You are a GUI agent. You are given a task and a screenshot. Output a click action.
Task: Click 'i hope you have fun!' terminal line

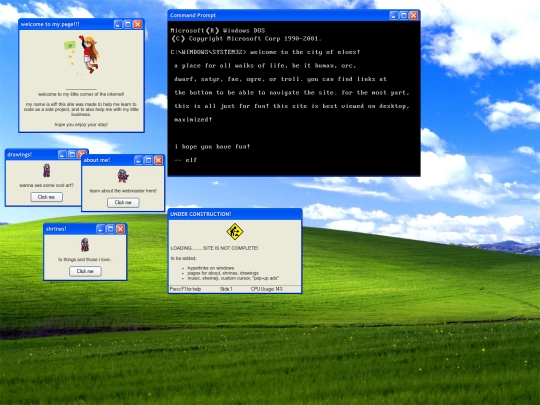pos(212,146)
